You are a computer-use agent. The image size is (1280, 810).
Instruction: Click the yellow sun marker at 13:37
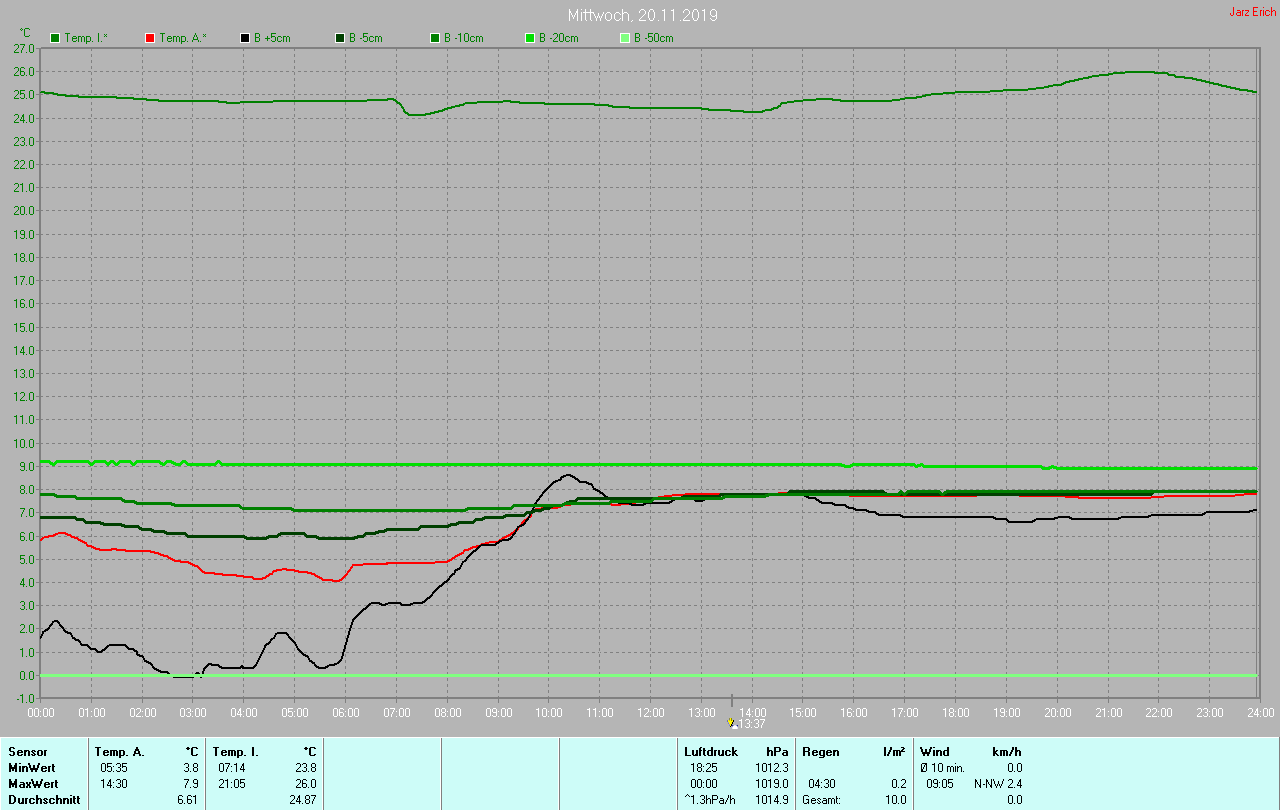click(731, 722)
